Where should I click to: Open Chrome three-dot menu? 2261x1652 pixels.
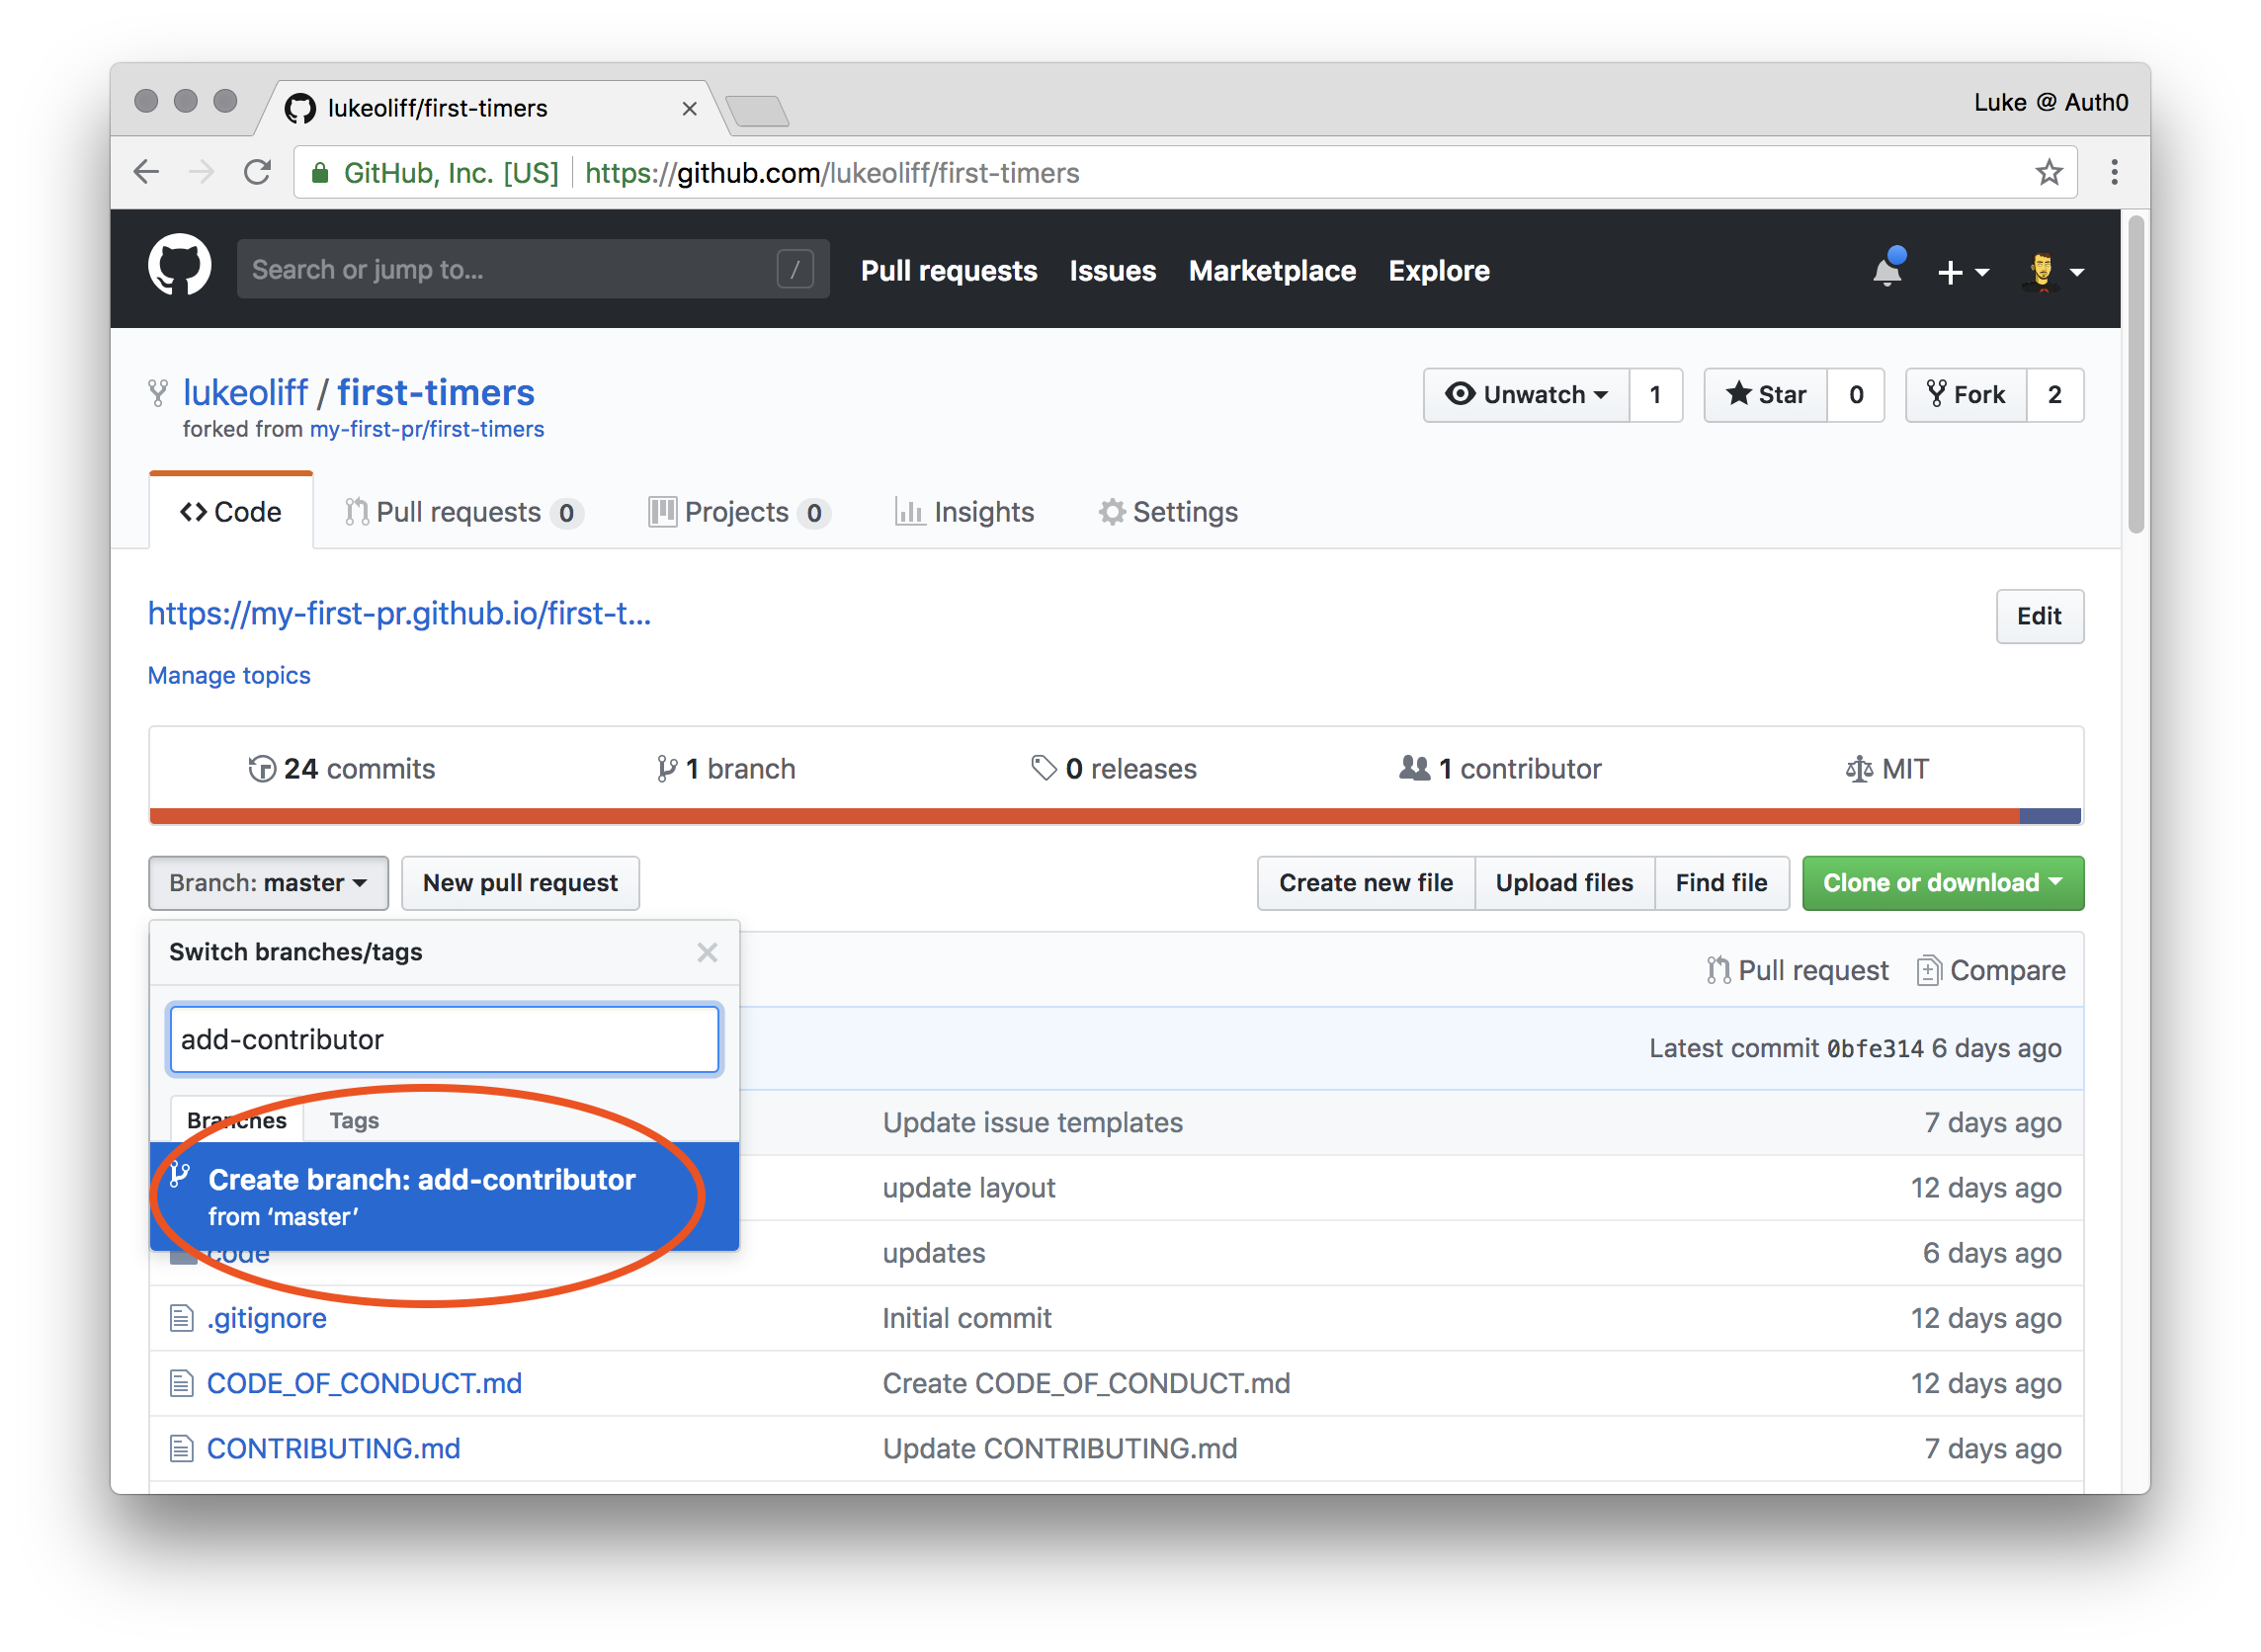click(x=2114, y=173)
